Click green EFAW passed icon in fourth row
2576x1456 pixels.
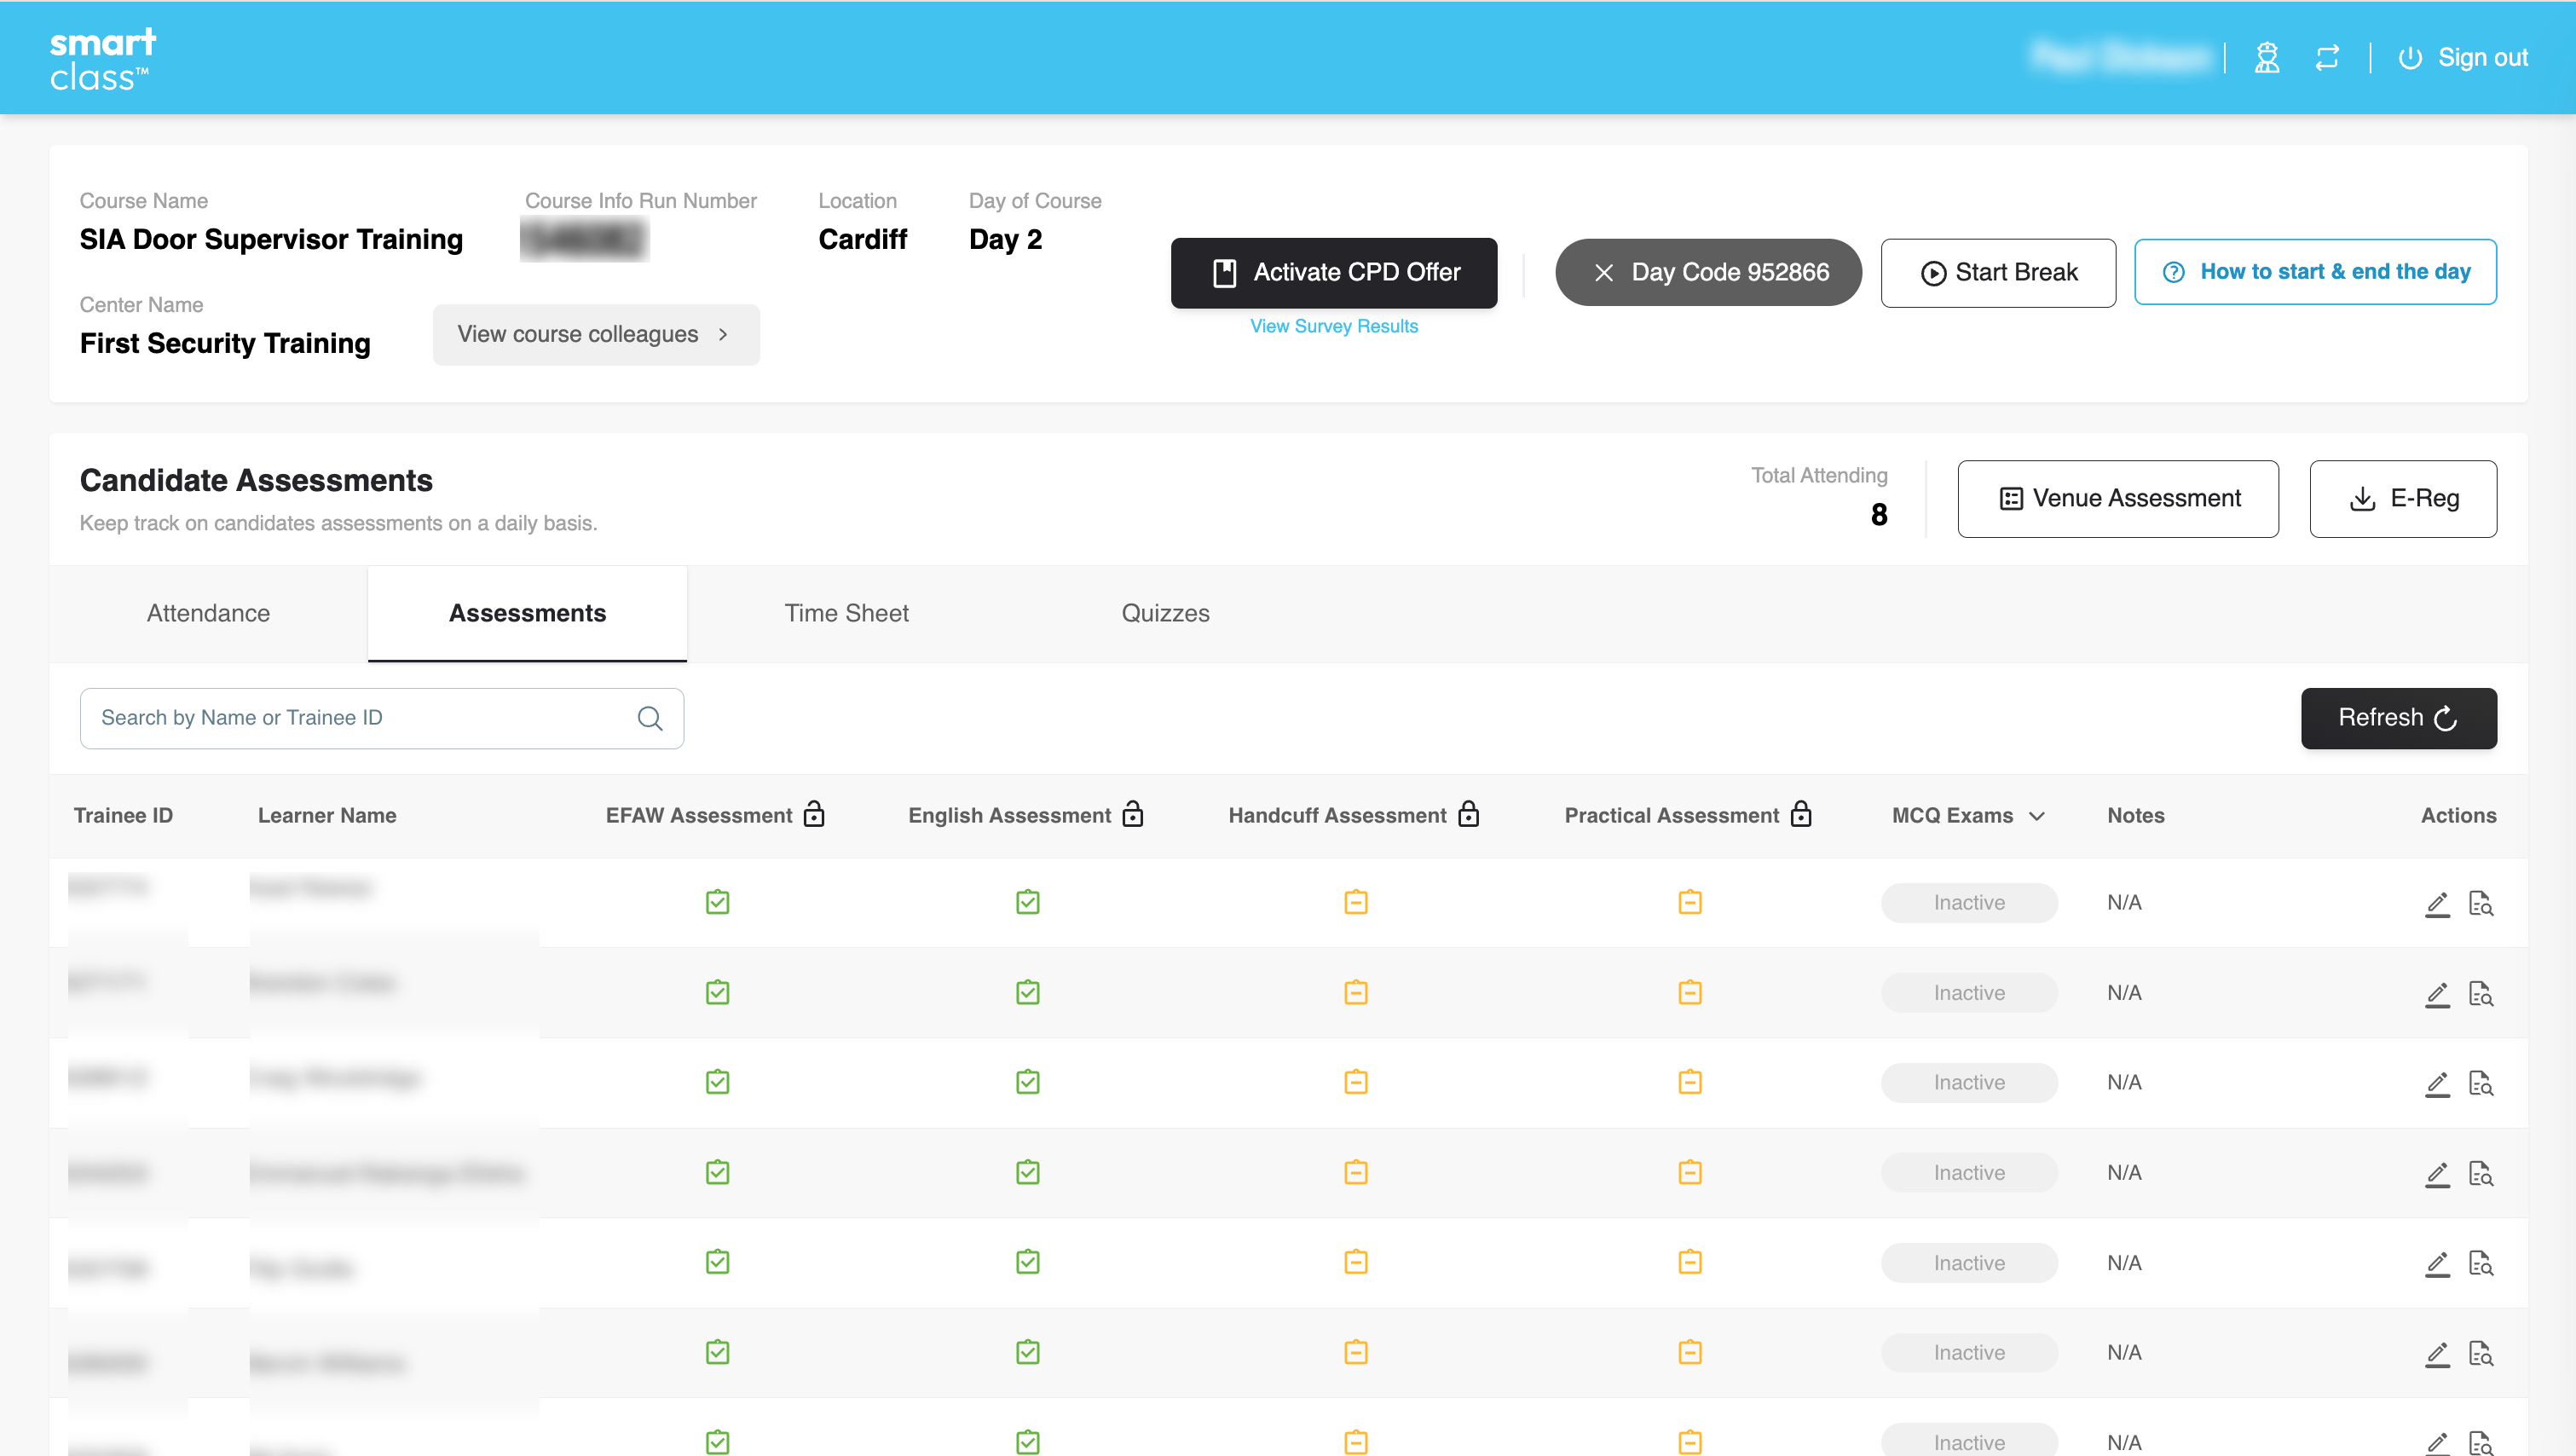(x=717, y=1172)
